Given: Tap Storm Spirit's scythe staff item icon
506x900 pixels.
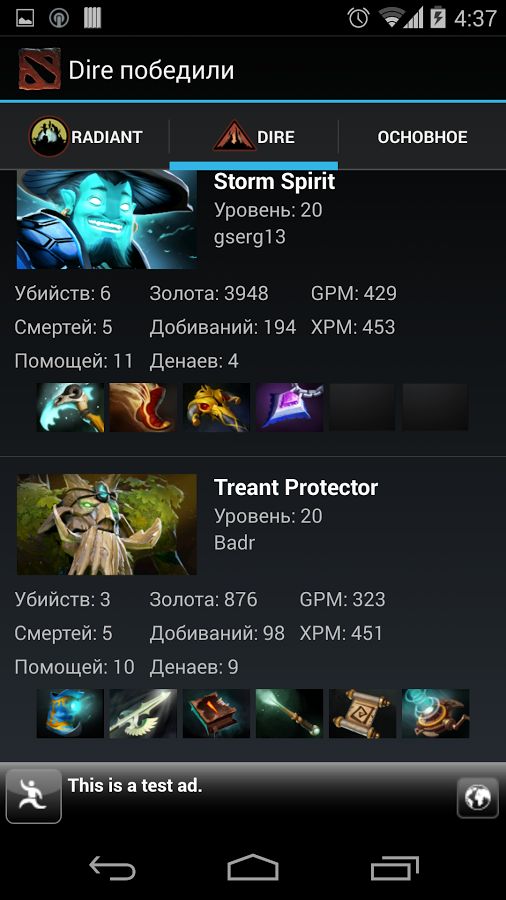Looking at the screenshot, I should tap(71, 407).
